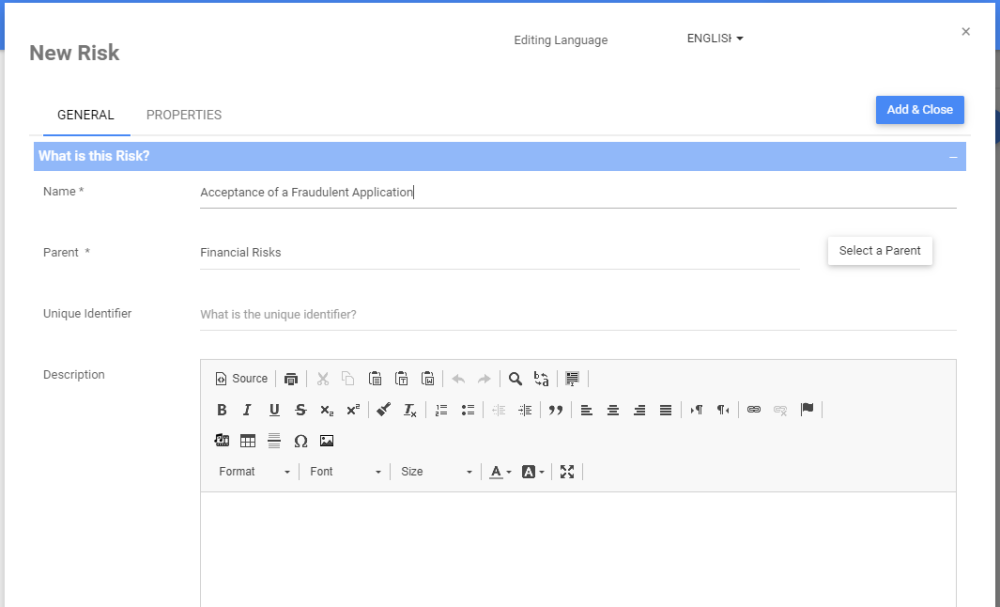The height and width of the screenshot is (607, 1000).
Task: Click the Copy icon in the editor toolbar
Action: [x=348, y=379]
